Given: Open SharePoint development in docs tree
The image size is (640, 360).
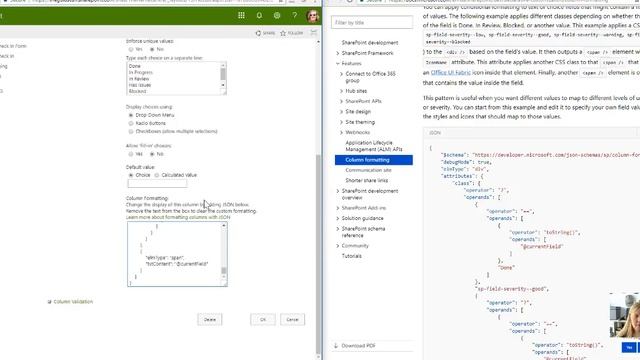Looking at the screenshot, I should [370, 43].
